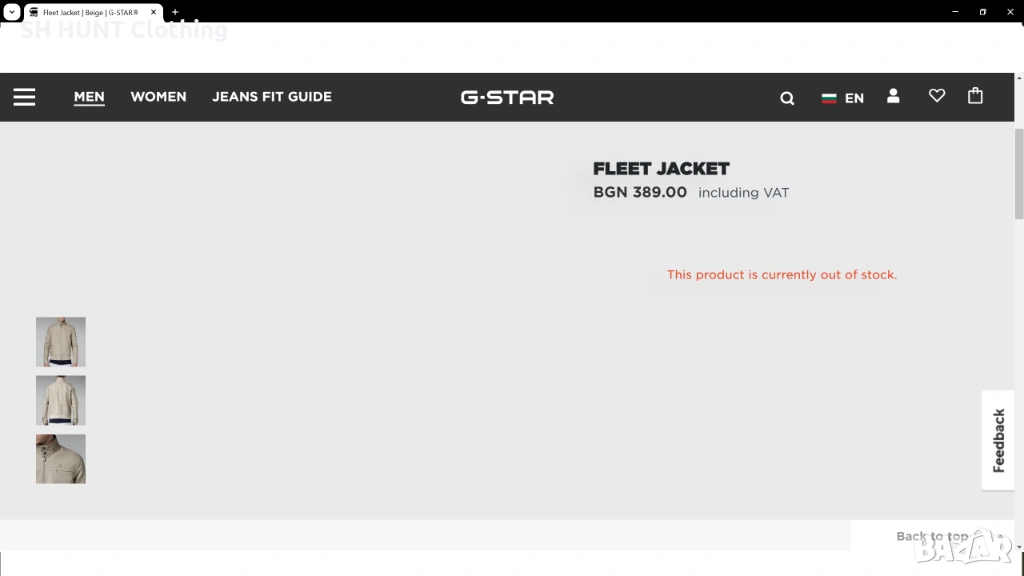This screenshot has height=576, width=1024.
Task: Select the WOMEN menu item
Action: tap(158, 97)
